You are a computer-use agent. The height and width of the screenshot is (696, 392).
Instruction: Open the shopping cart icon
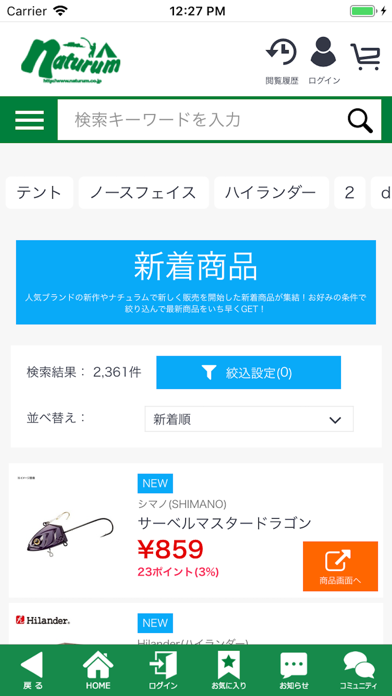point(366,57)
